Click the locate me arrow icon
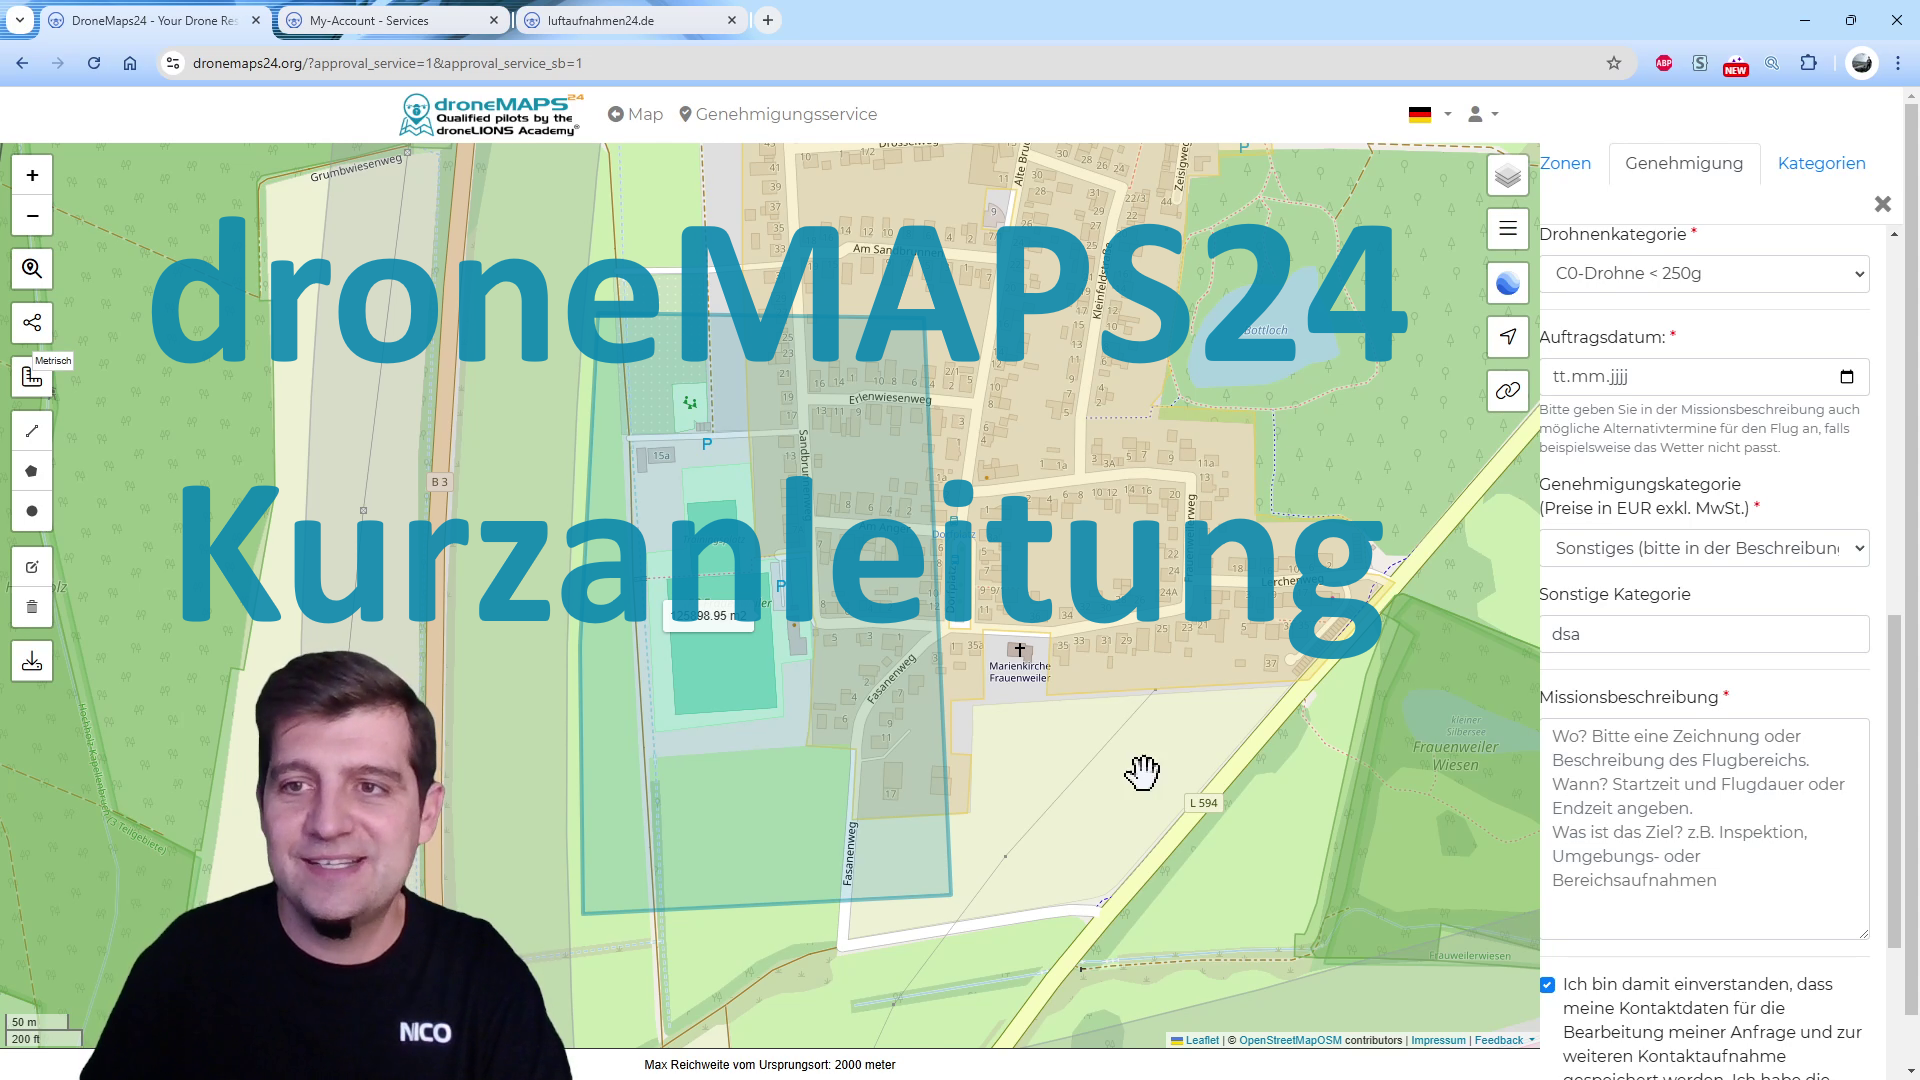Viewport: 1920px width, 1080px height. point(1508,337)
